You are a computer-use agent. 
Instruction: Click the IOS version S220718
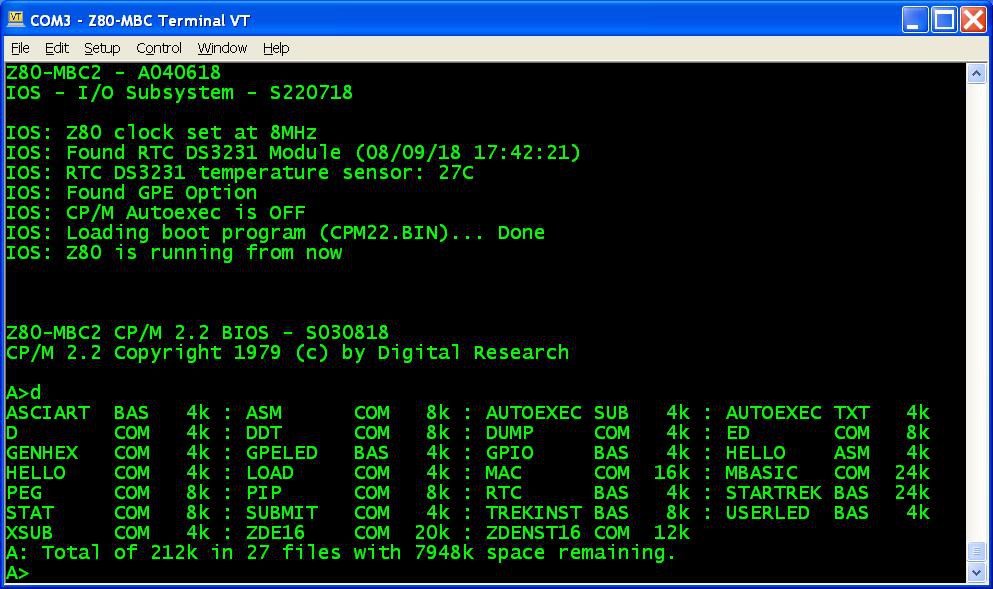tap(312, 93)
